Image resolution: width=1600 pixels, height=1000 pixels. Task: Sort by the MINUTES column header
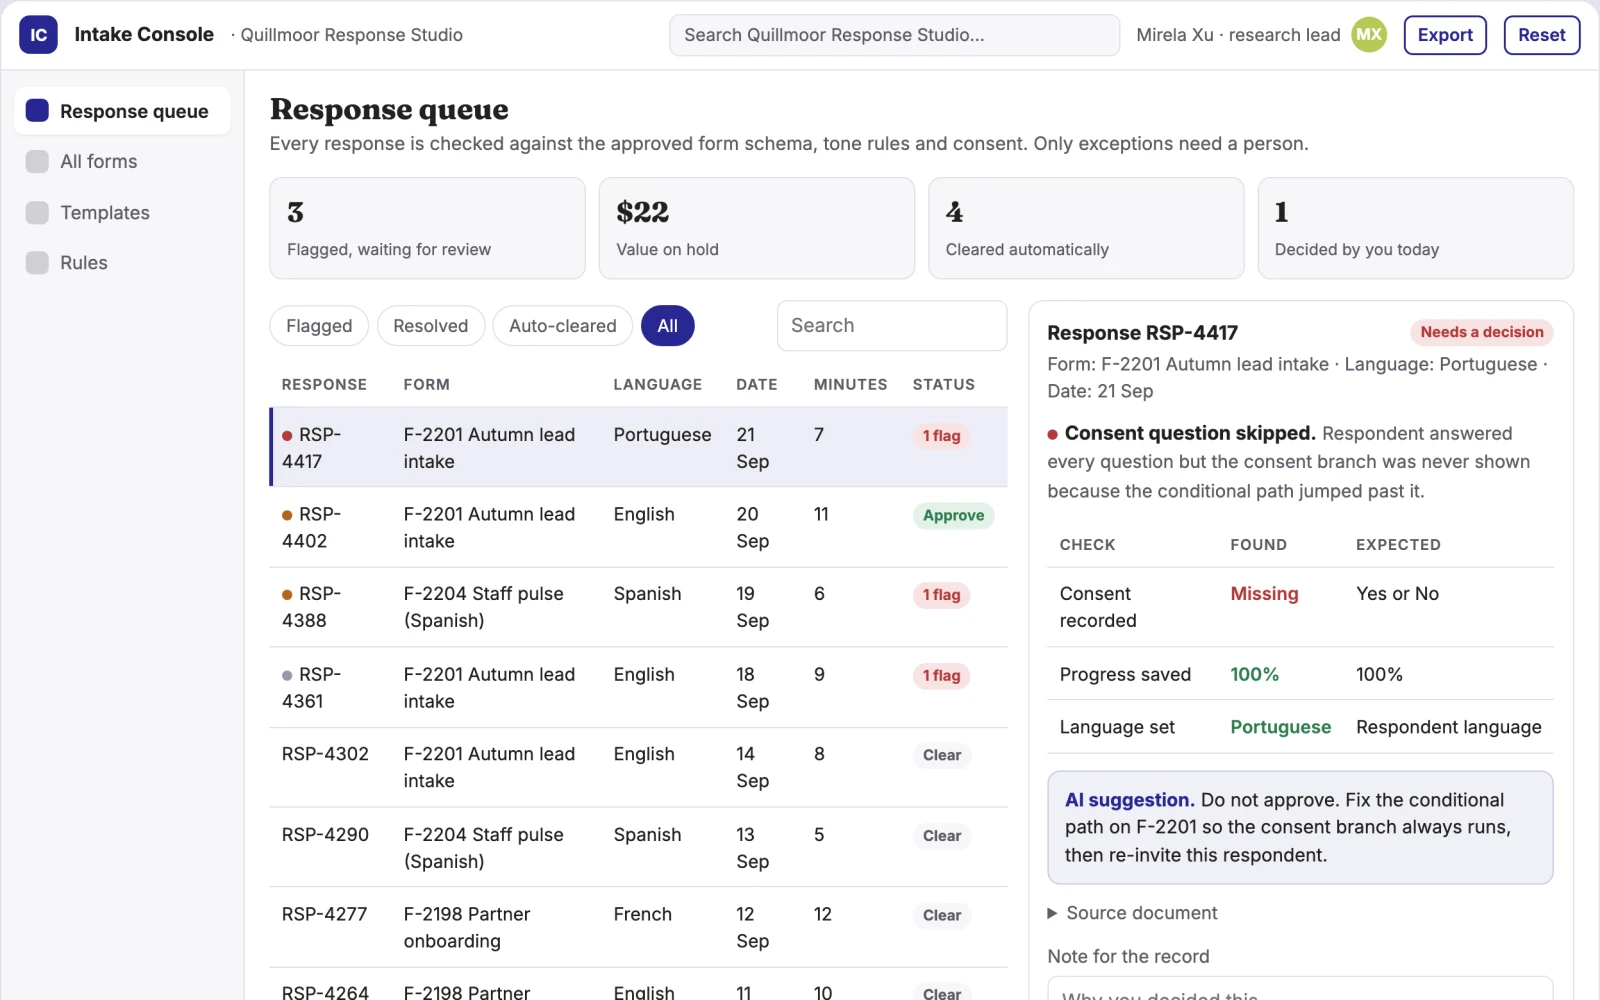(850, 385)
